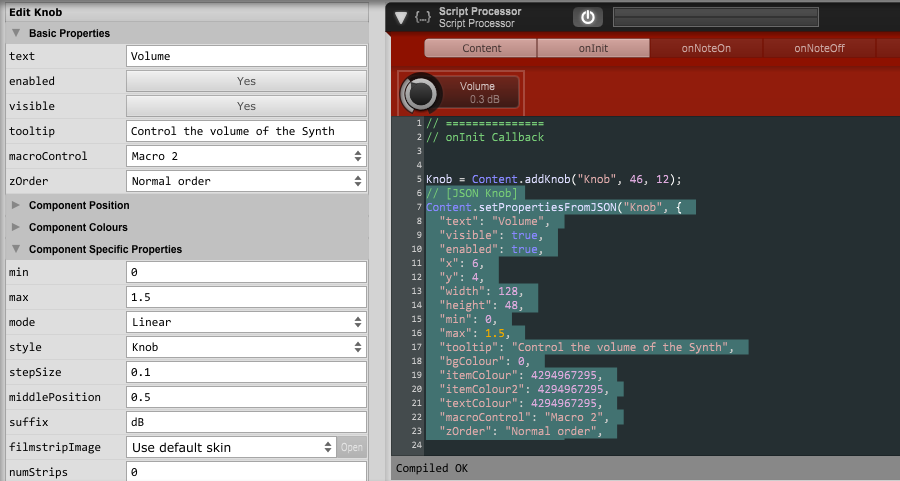The image size is (900, 481).
Task: Click the script braces icon in header
Action: click(423, 18)
